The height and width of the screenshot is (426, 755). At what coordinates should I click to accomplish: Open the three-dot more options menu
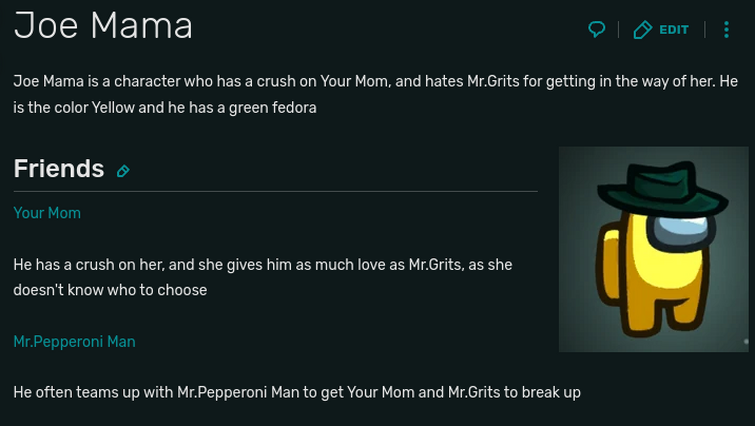pos(727,30)
